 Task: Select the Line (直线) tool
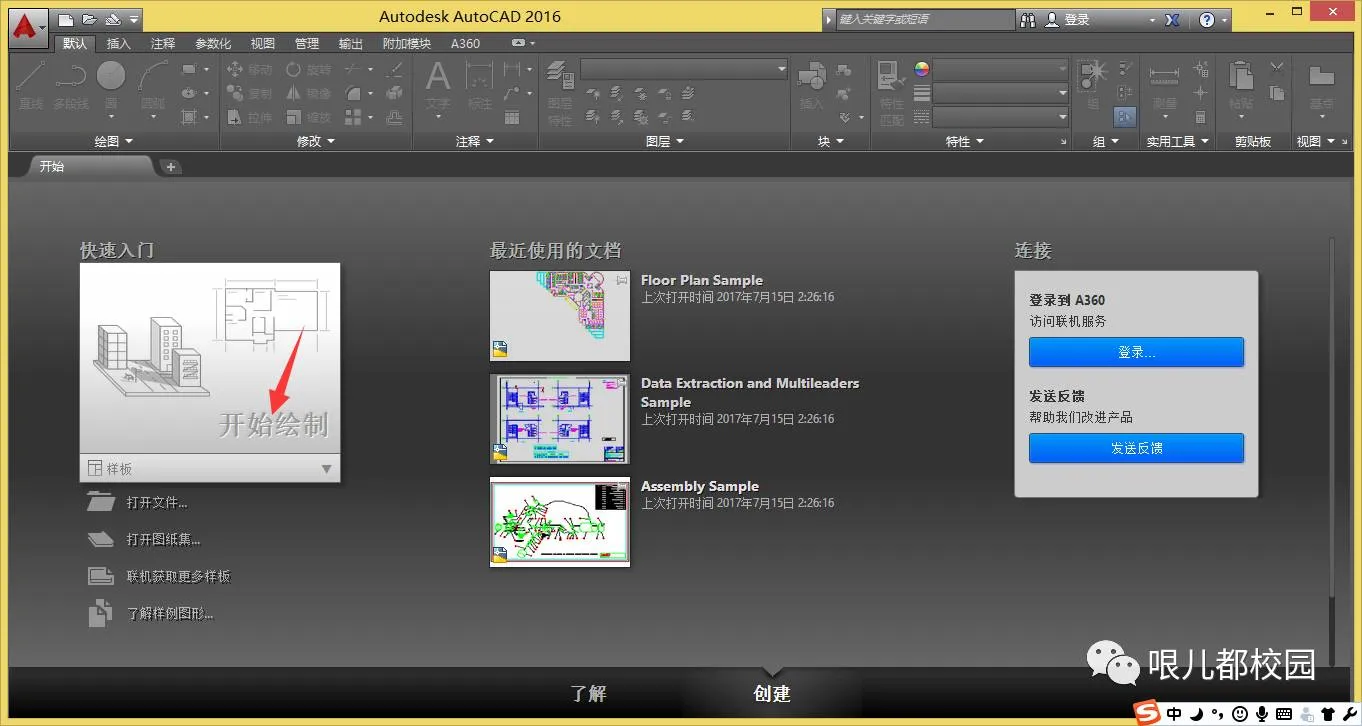point(31,86)
